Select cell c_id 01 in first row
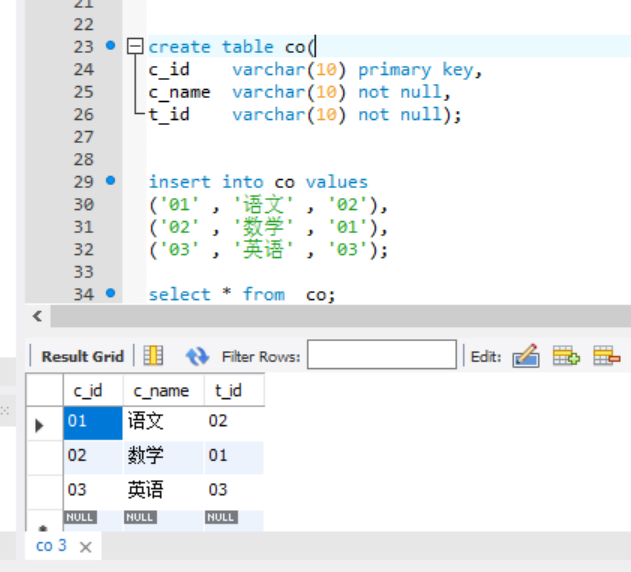 (93, 423)
